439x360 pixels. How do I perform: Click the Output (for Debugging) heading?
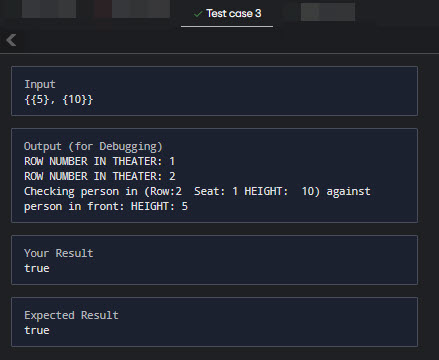tap(93, 146)
